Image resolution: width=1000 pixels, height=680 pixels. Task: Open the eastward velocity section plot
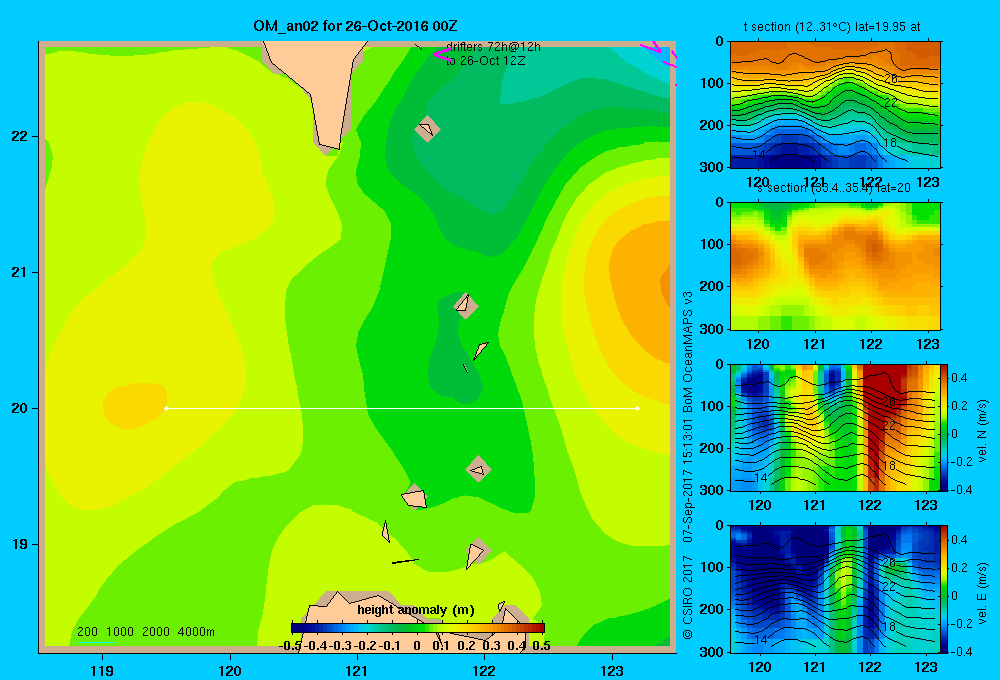834,589
